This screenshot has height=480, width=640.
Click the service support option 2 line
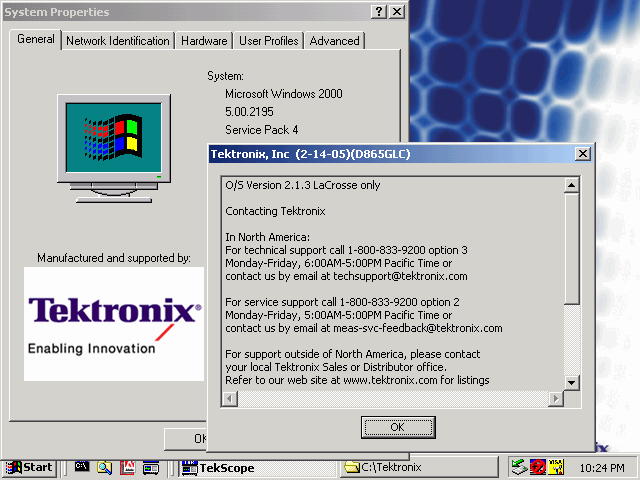pyautogui.click(x=342, y=302)
